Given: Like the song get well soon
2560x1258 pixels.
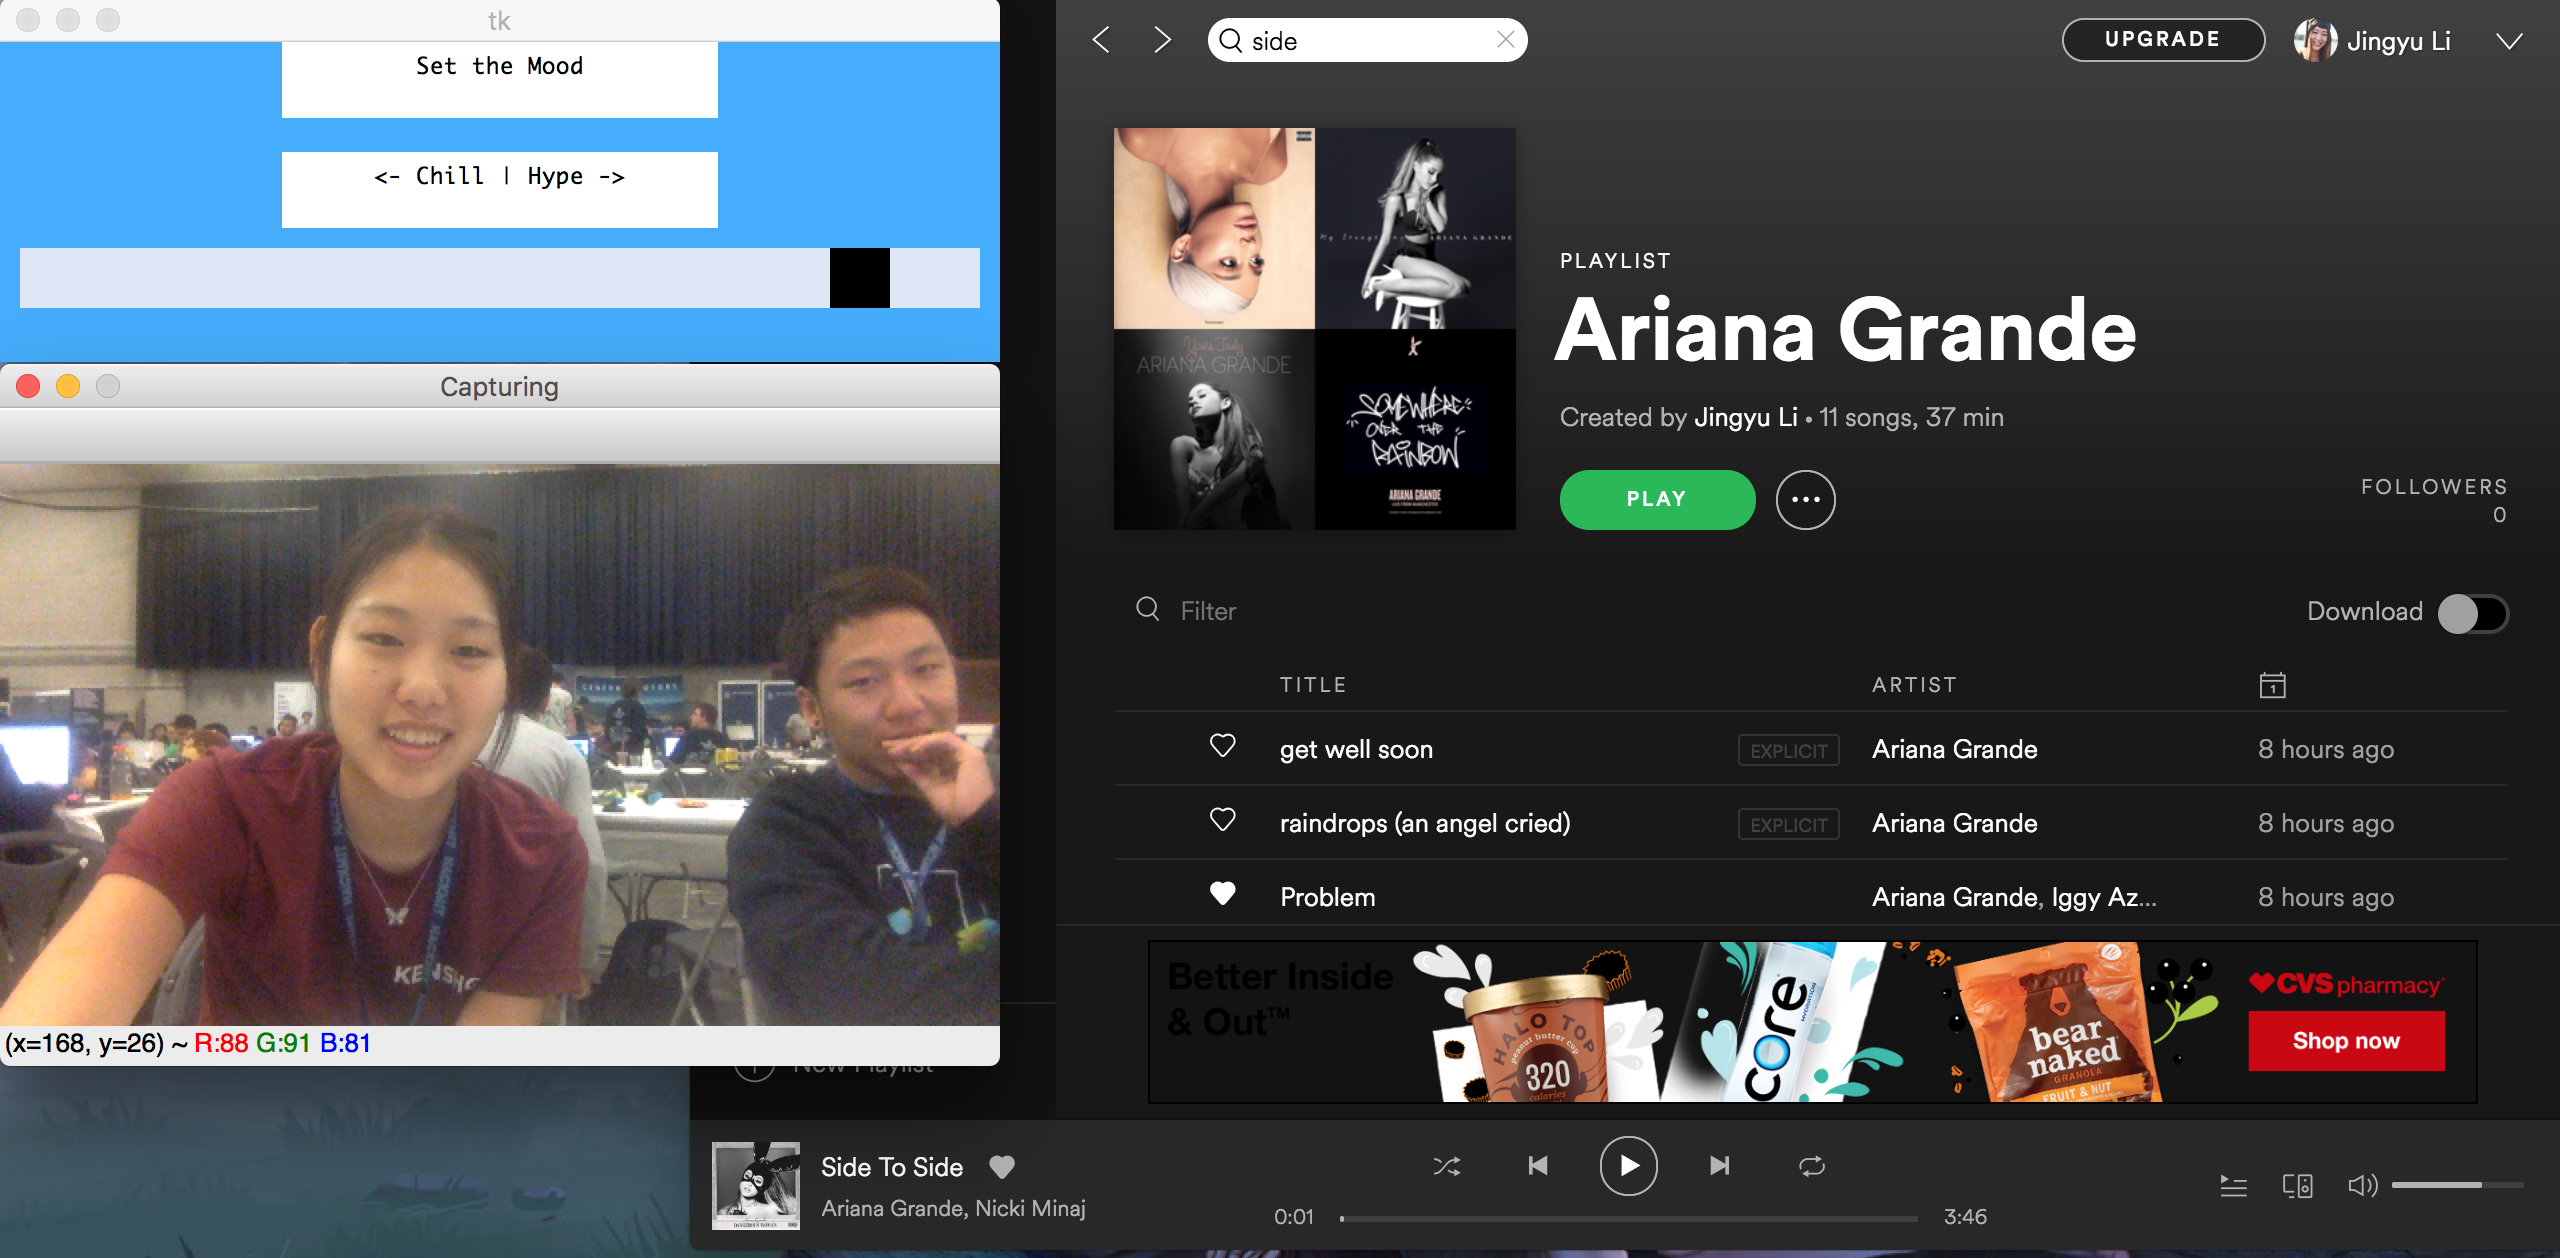Looking at the screenshot, I should click(x=1222, y=746).
